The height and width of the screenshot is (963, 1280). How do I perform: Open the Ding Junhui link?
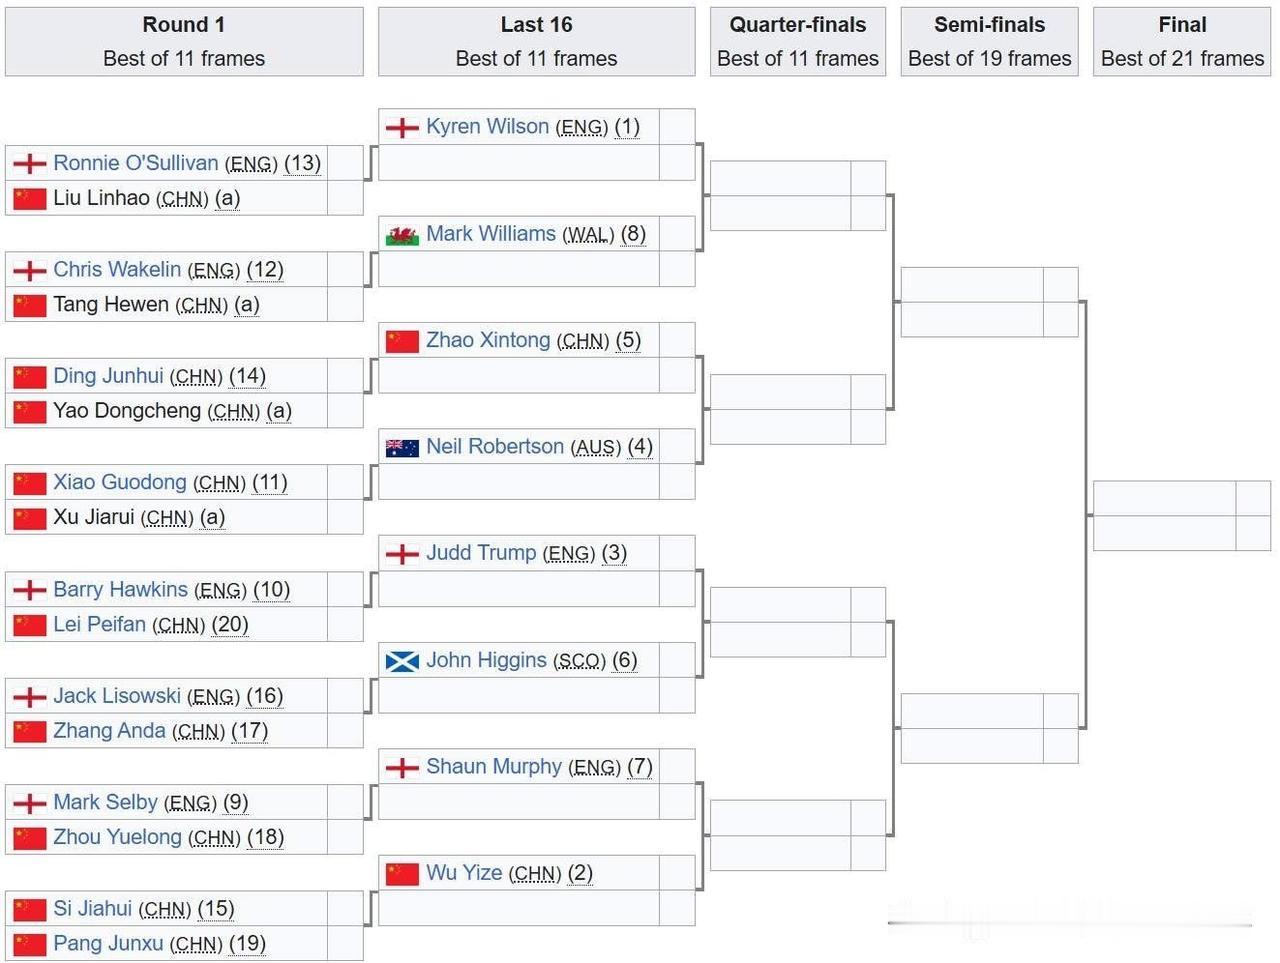click(108, 376)
